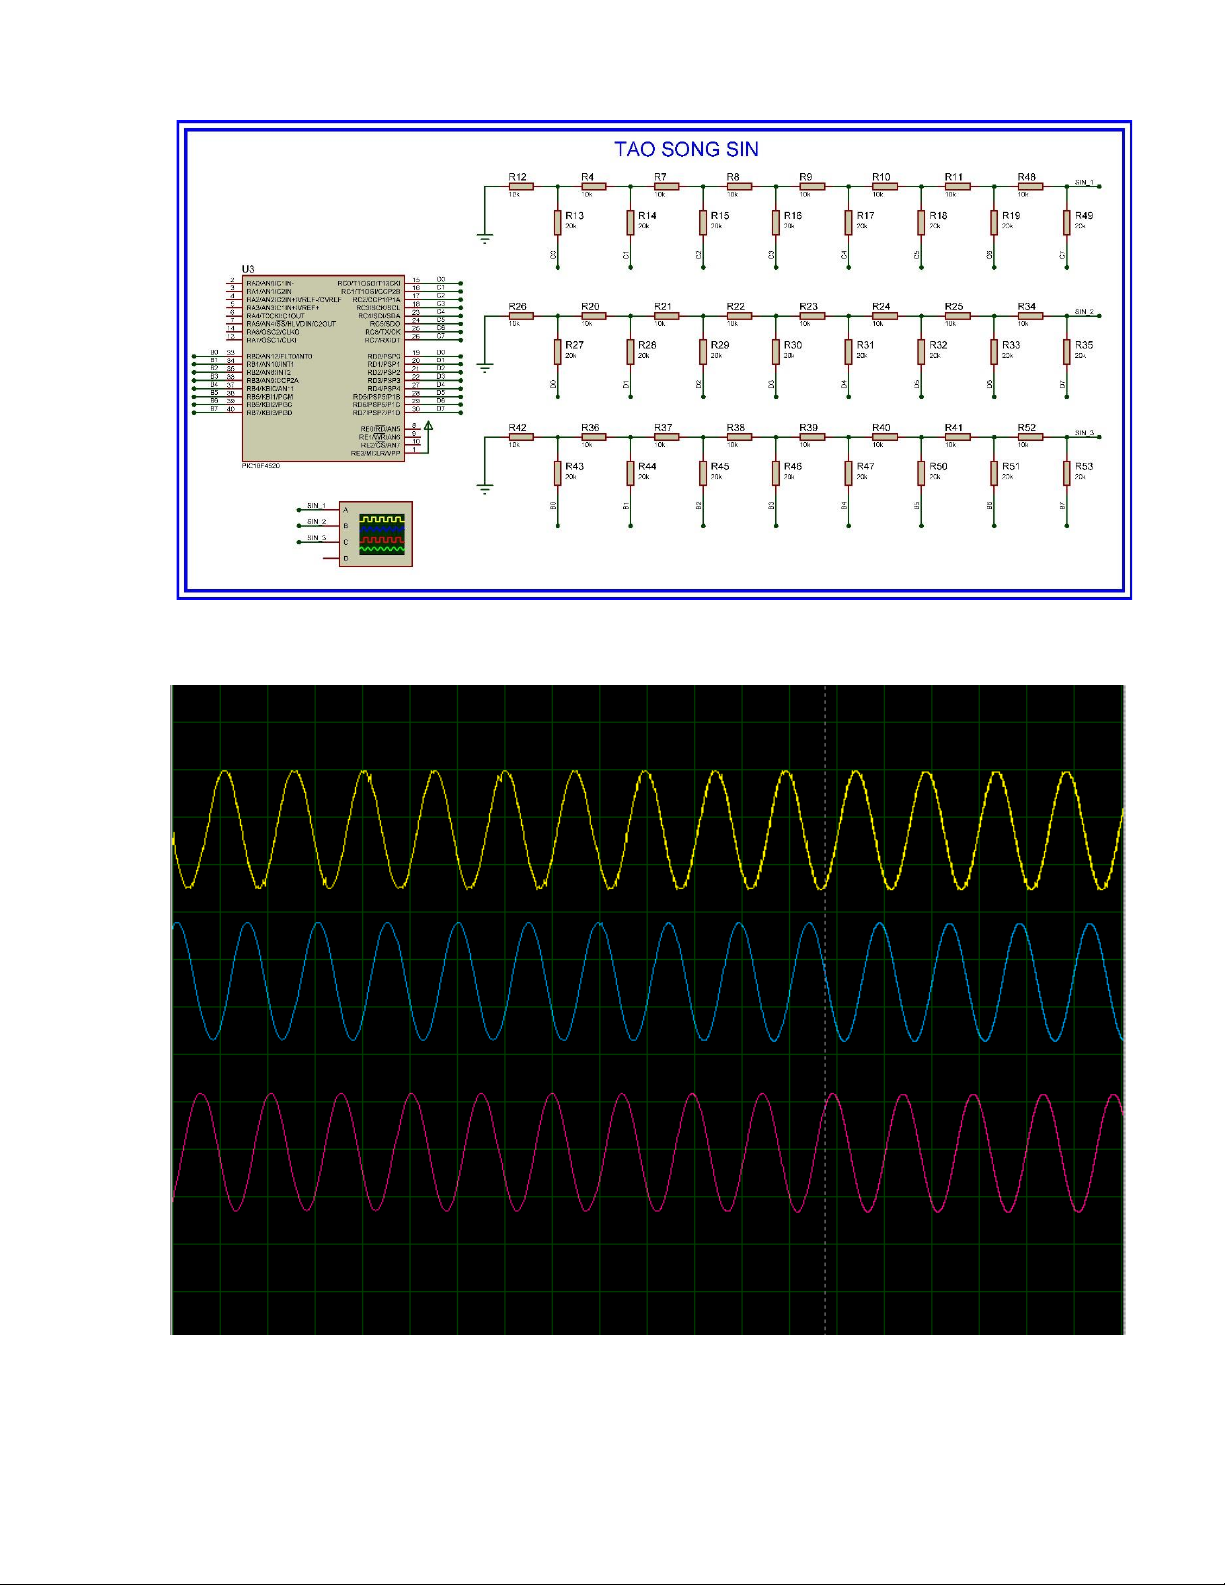1225x1585 pixels.
Task: Click the power arrow symbol near pin RE3
Action: tap(429, 427)
